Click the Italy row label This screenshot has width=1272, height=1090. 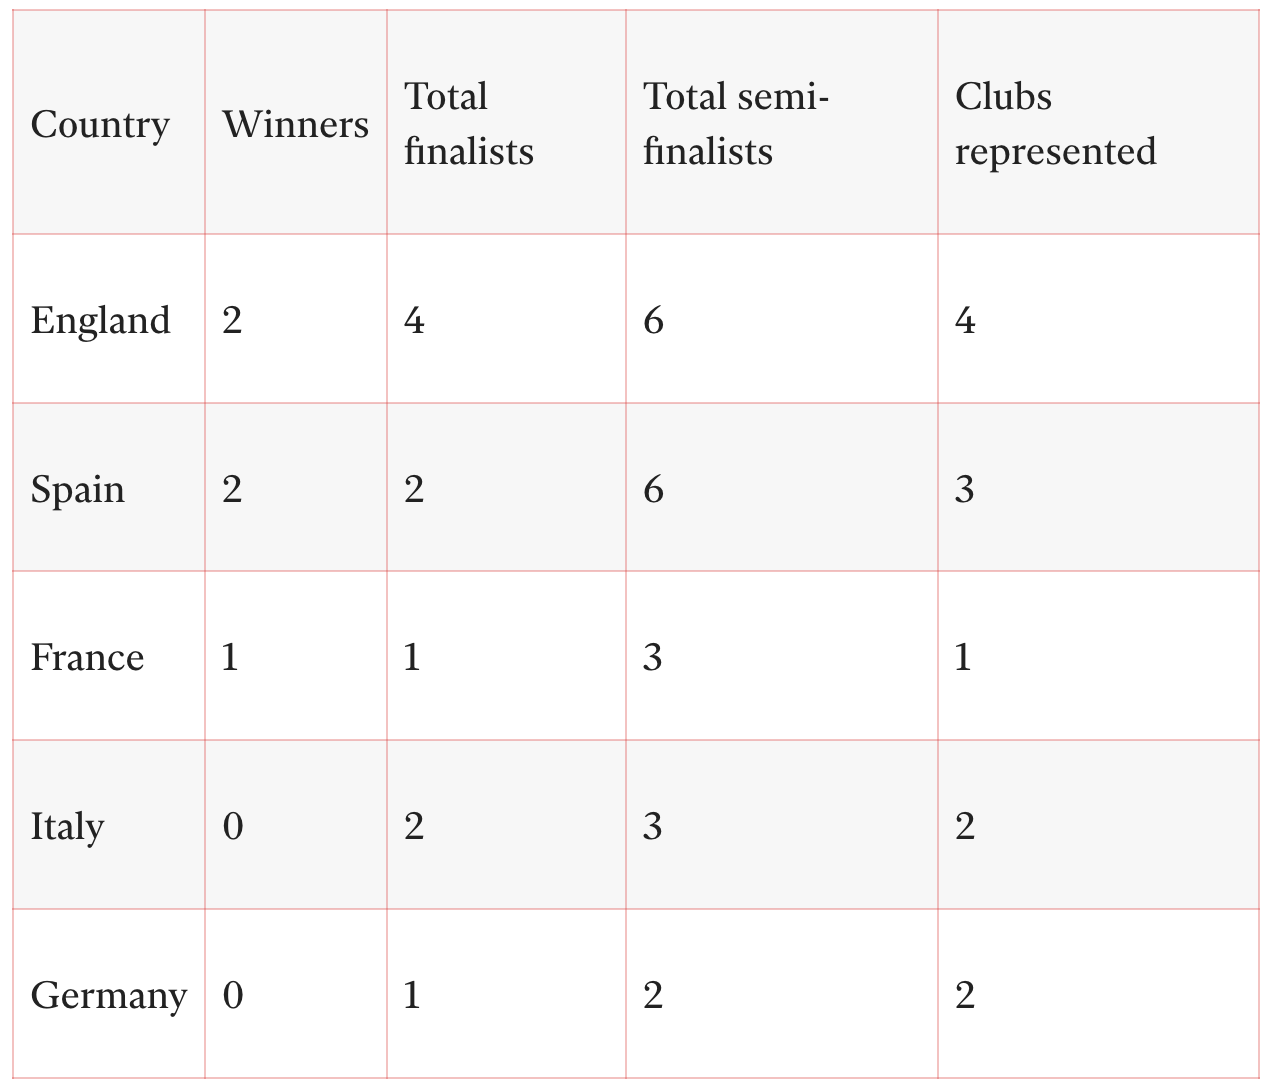click(x=67, y=827)
